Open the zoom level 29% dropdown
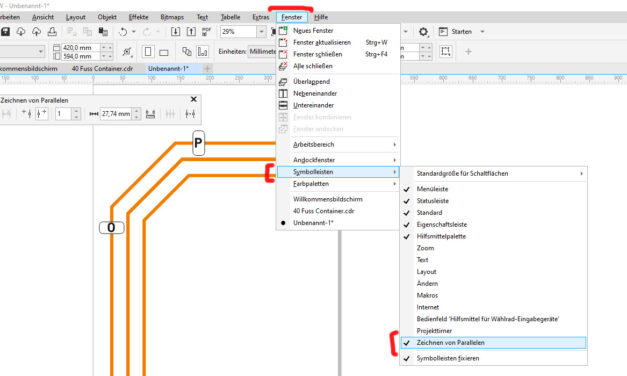This screenshot has height=376, width=627. (x=261, y=32)
